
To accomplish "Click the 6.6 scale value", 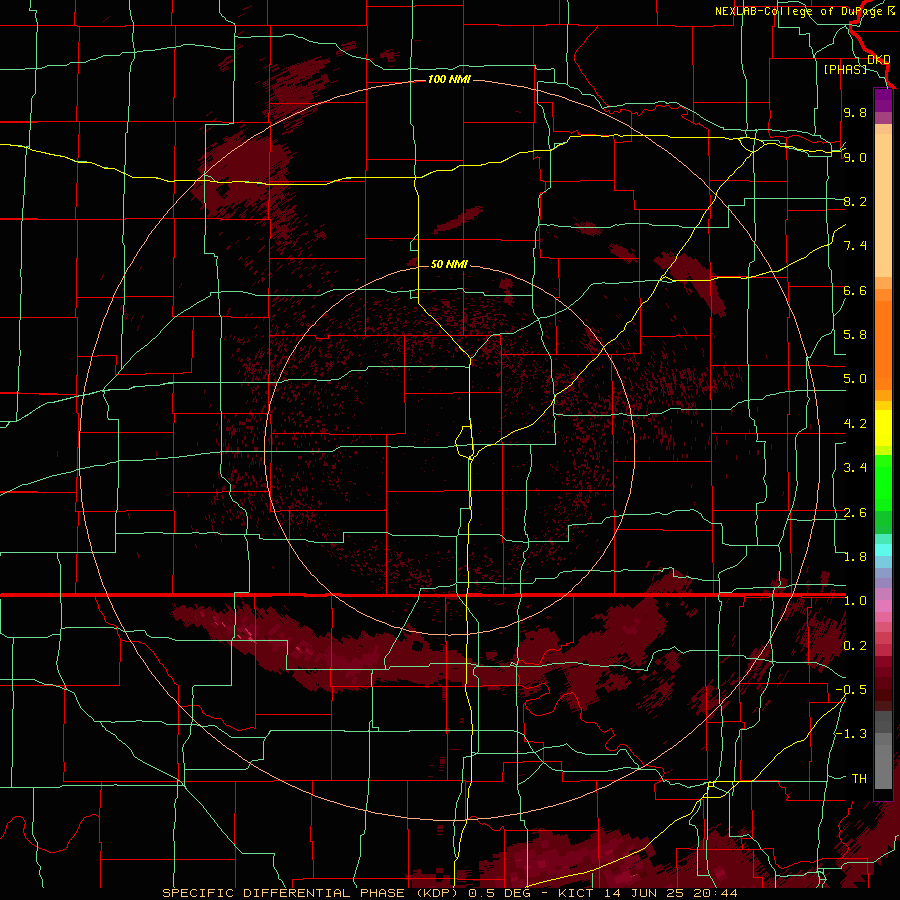I will pyautogui.click(x=855, y=290).
